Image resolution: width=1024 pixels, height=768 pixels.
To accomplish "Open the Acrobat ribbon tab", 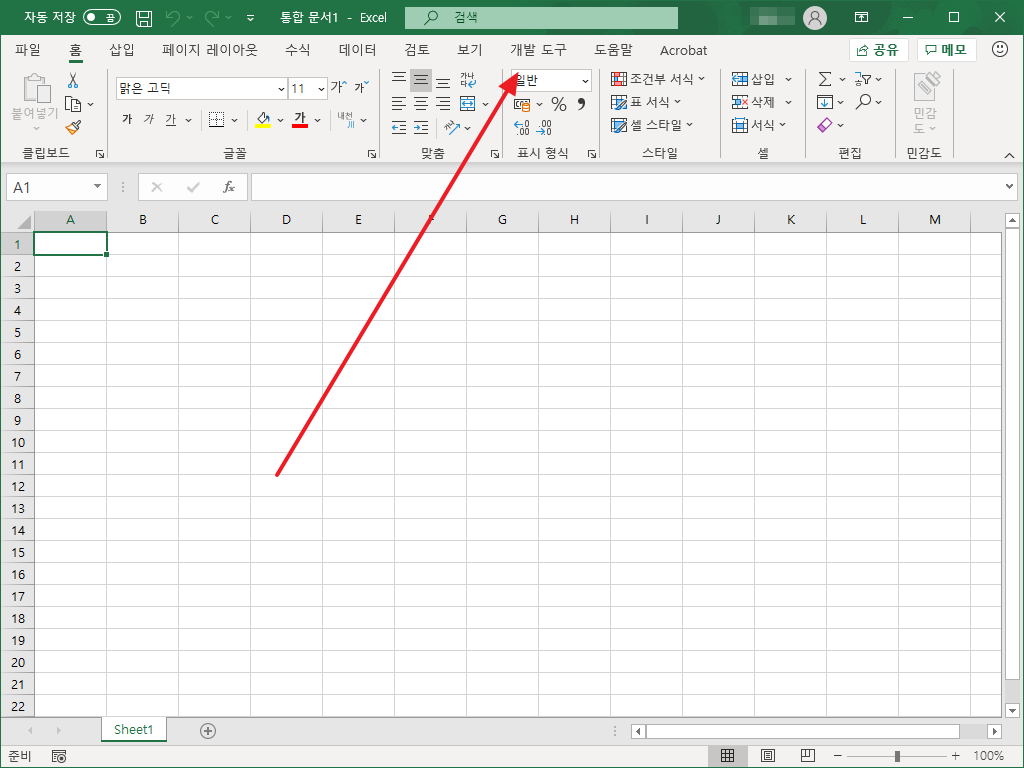I will click(x=683, y=50).
